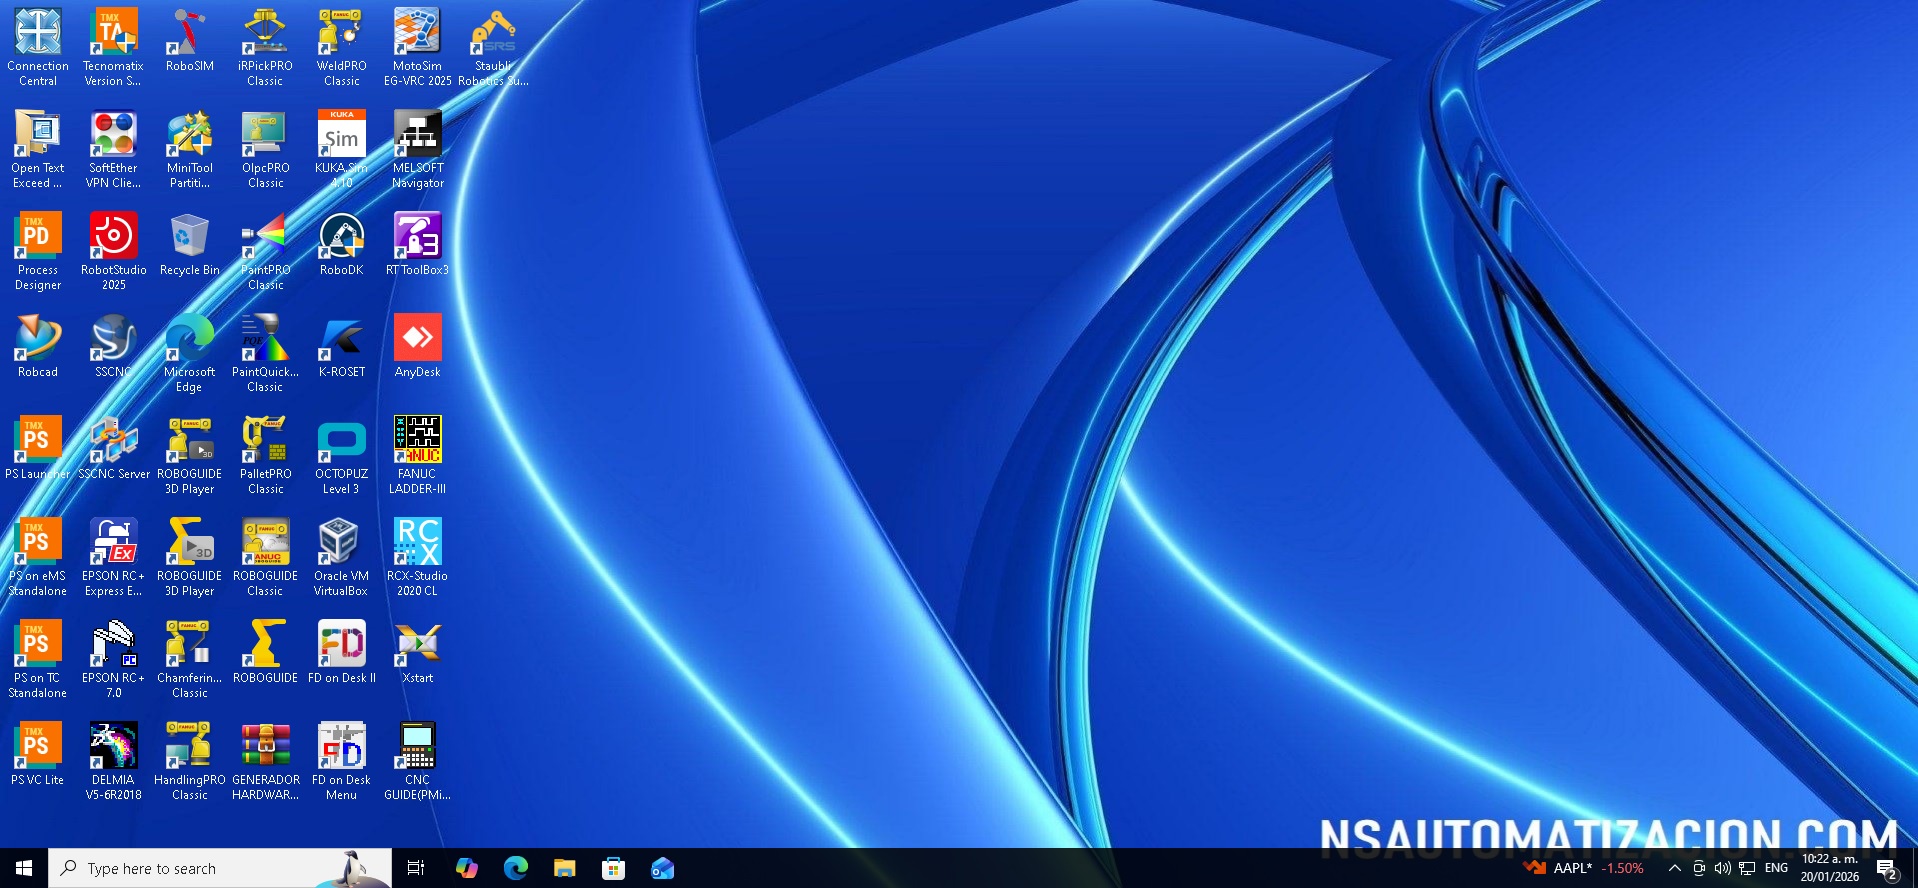Open the volume control in system tray
The width and height of the screenshot is (1918, 888).
click(1722, 868)
